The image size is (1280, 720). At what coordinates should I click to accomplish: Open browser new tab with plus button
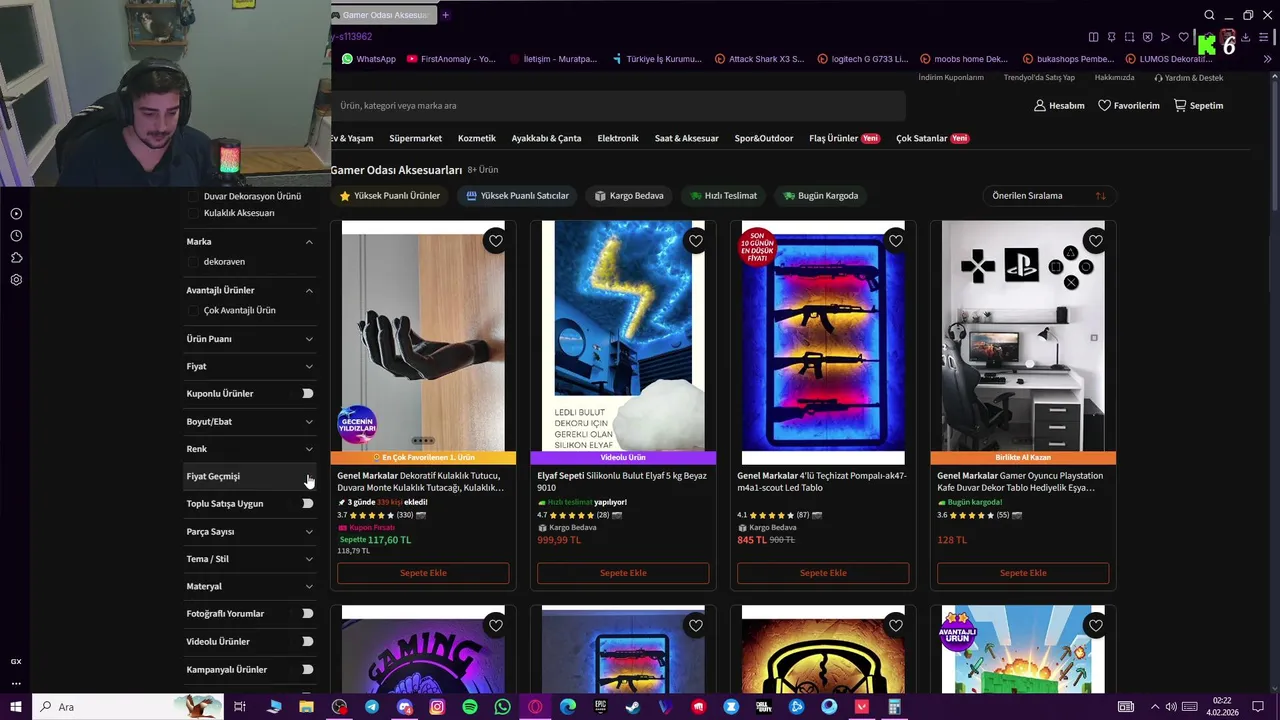coord(446,15)
